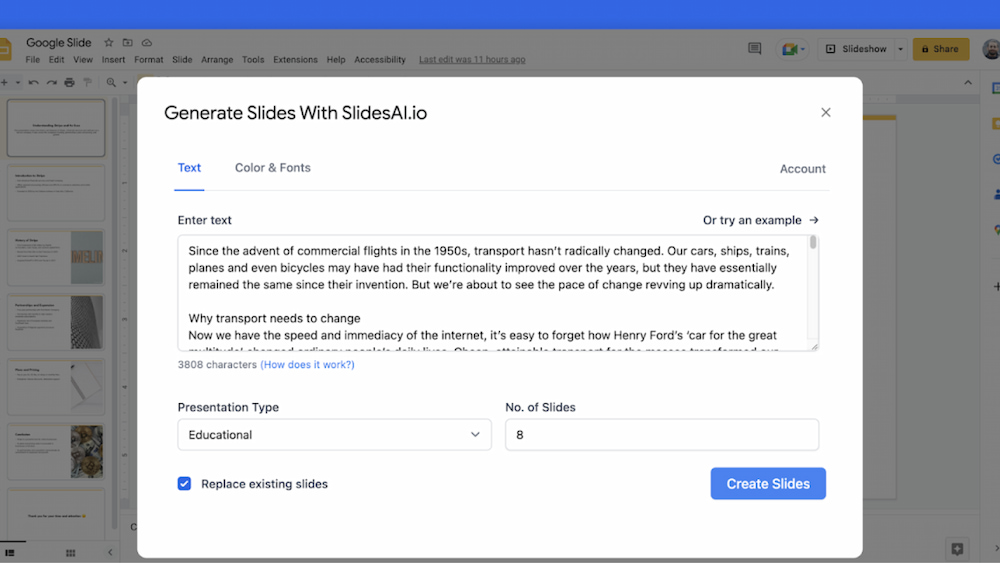The height and width of the screenshot is (563, 1000).
Task: Open the Tools menu
Action: (253, 59)
